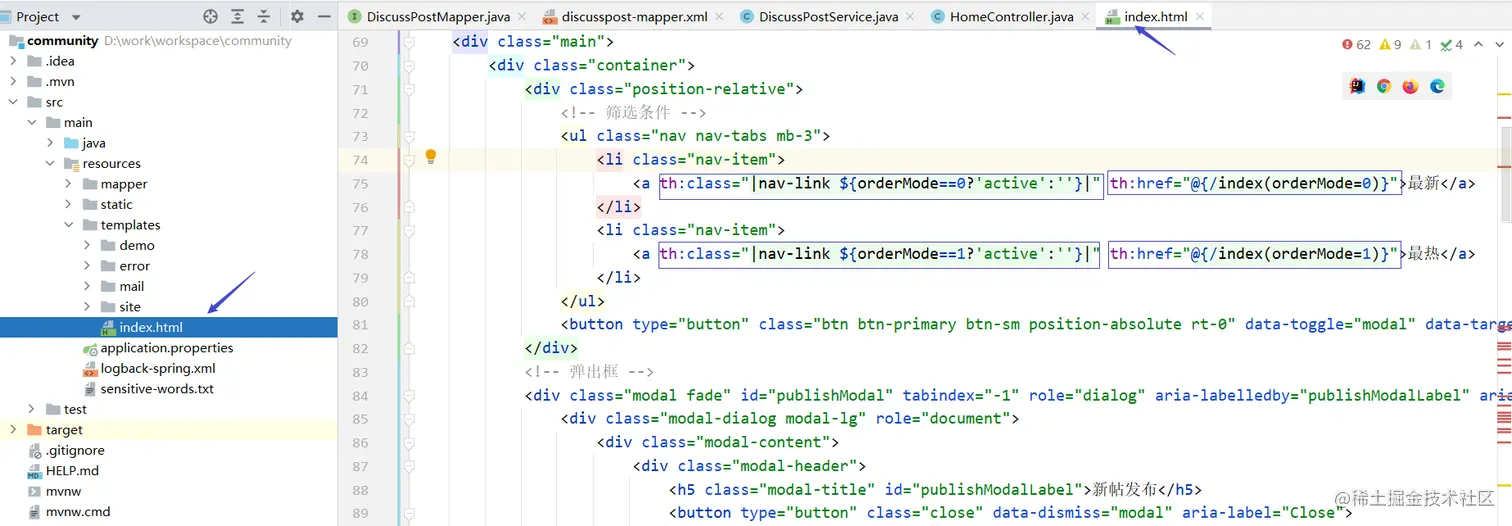The width and height of the screenshot is (1512, 526).
Task: Select mvnw file in project tree
Action: click(63, 491)
